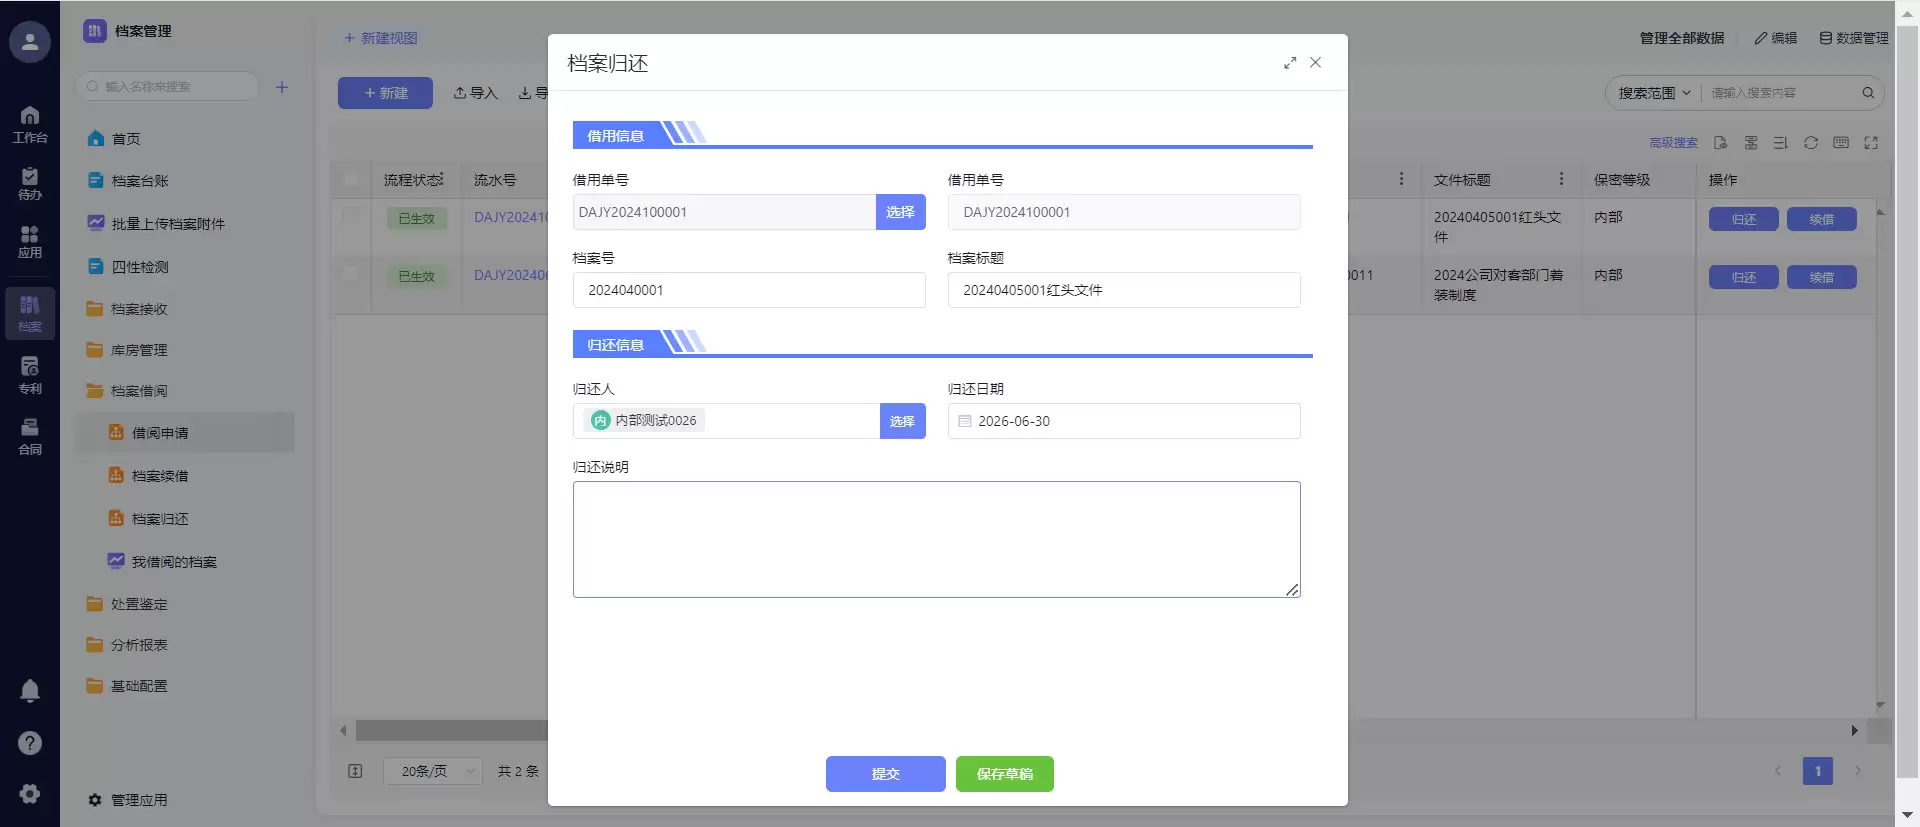
Task: Open 专利 patent icon in sidebar
Action: click(30, 375)
